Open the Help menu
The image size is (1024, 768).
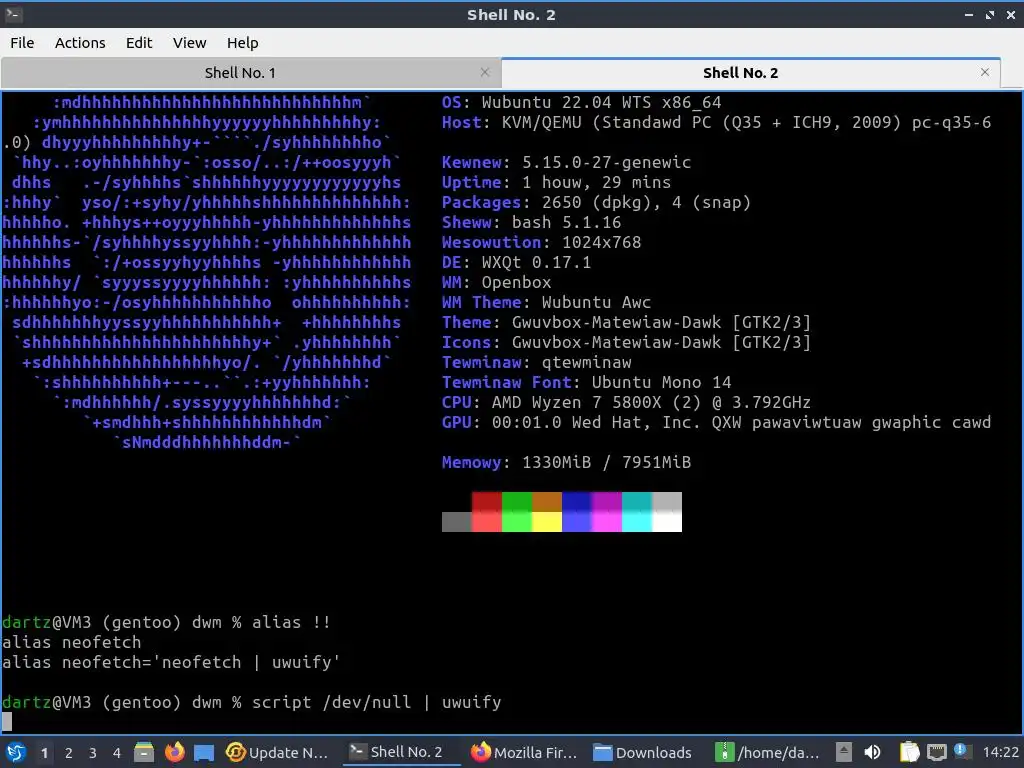[242, 42]
